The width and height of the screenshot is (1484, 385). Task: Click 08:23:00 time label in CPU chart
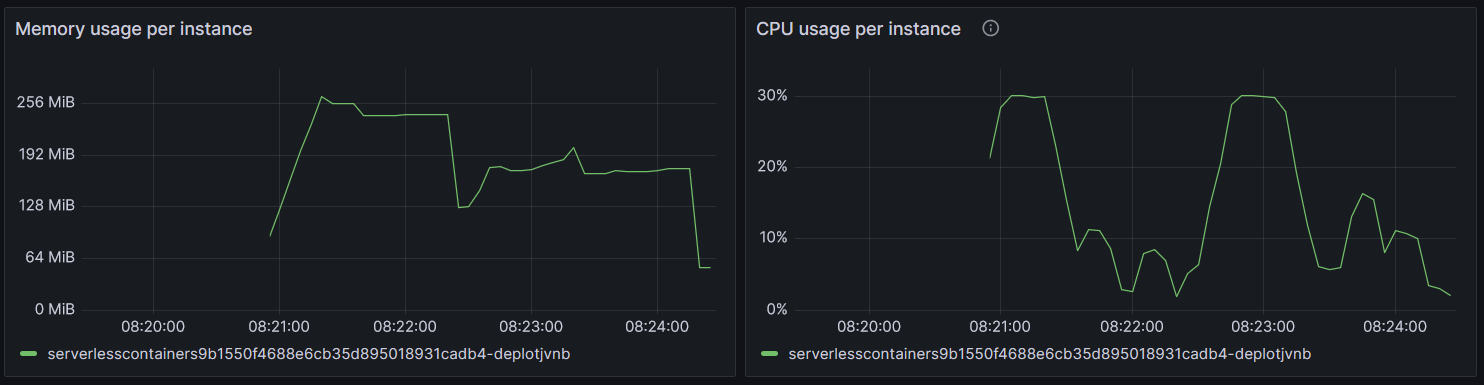point(1263,326)
